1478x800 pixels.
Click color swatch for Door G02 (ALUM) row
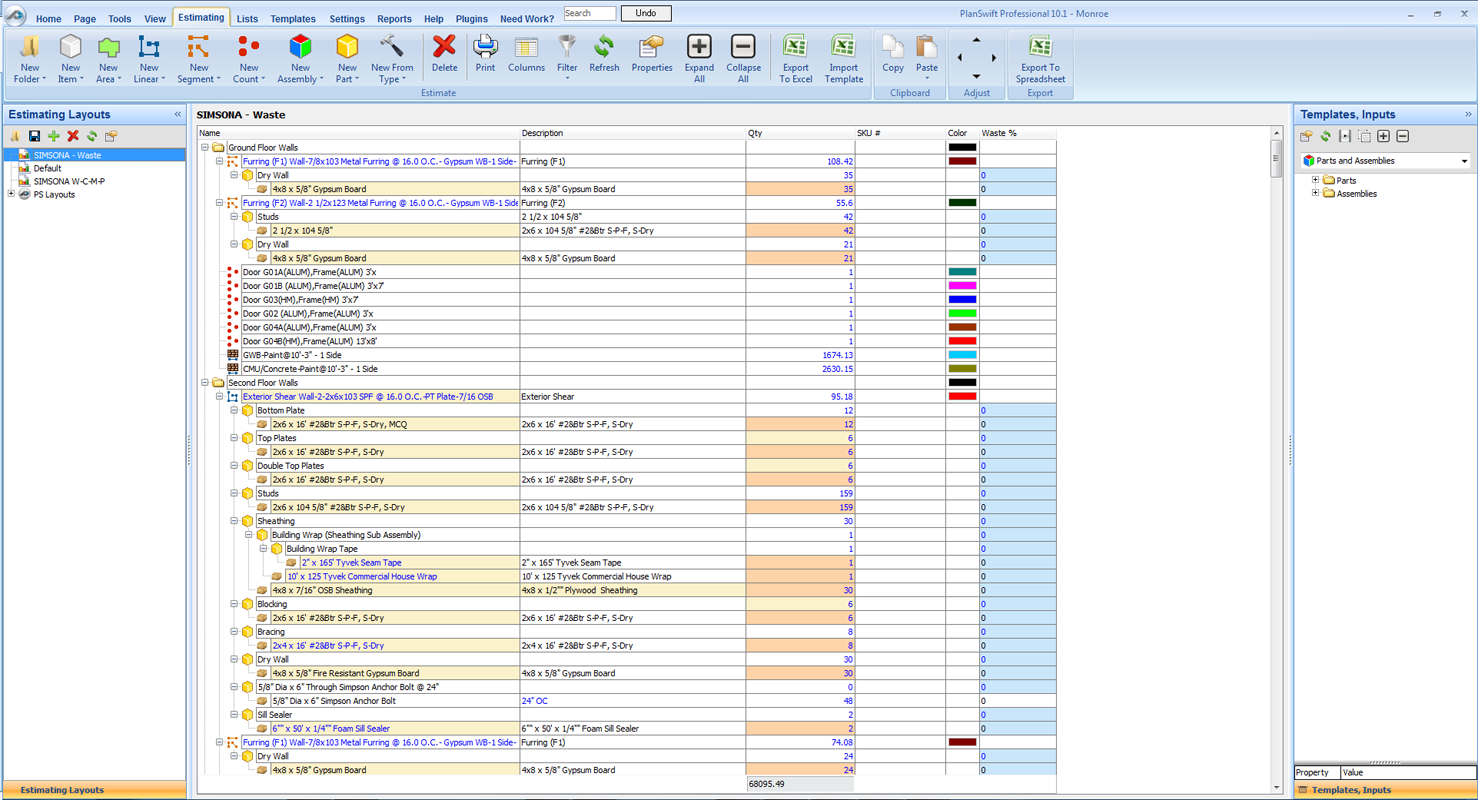(962, 314)
